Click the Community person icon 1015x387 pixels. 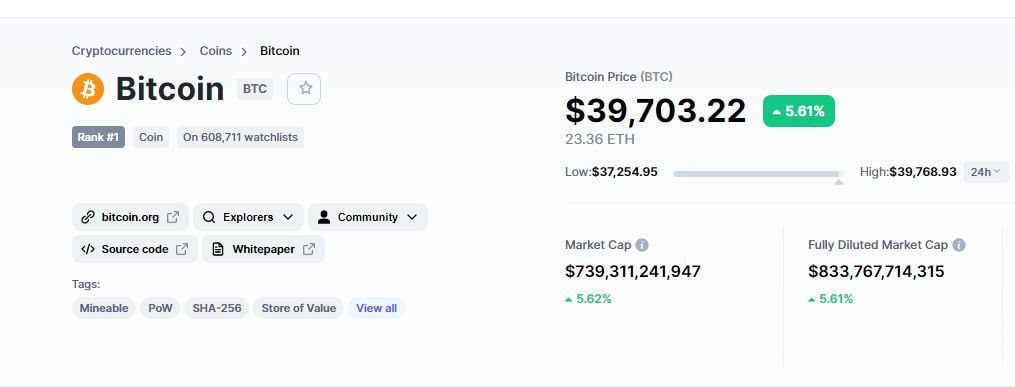click(324, 217)
